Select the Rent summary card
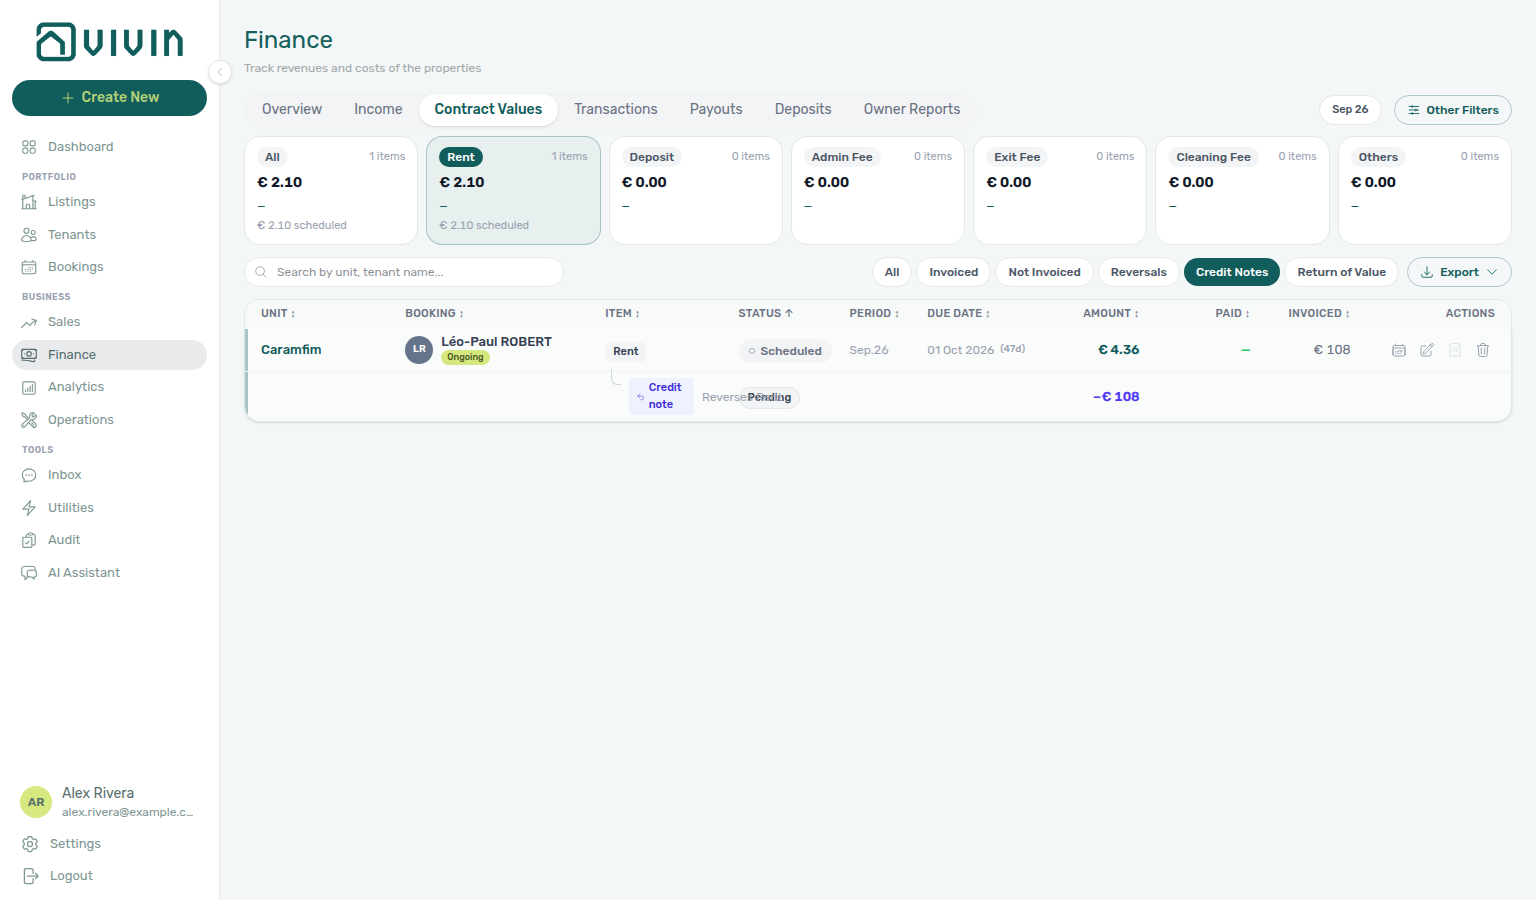Screen dimensions: 1536x900 tap(513, 190)
